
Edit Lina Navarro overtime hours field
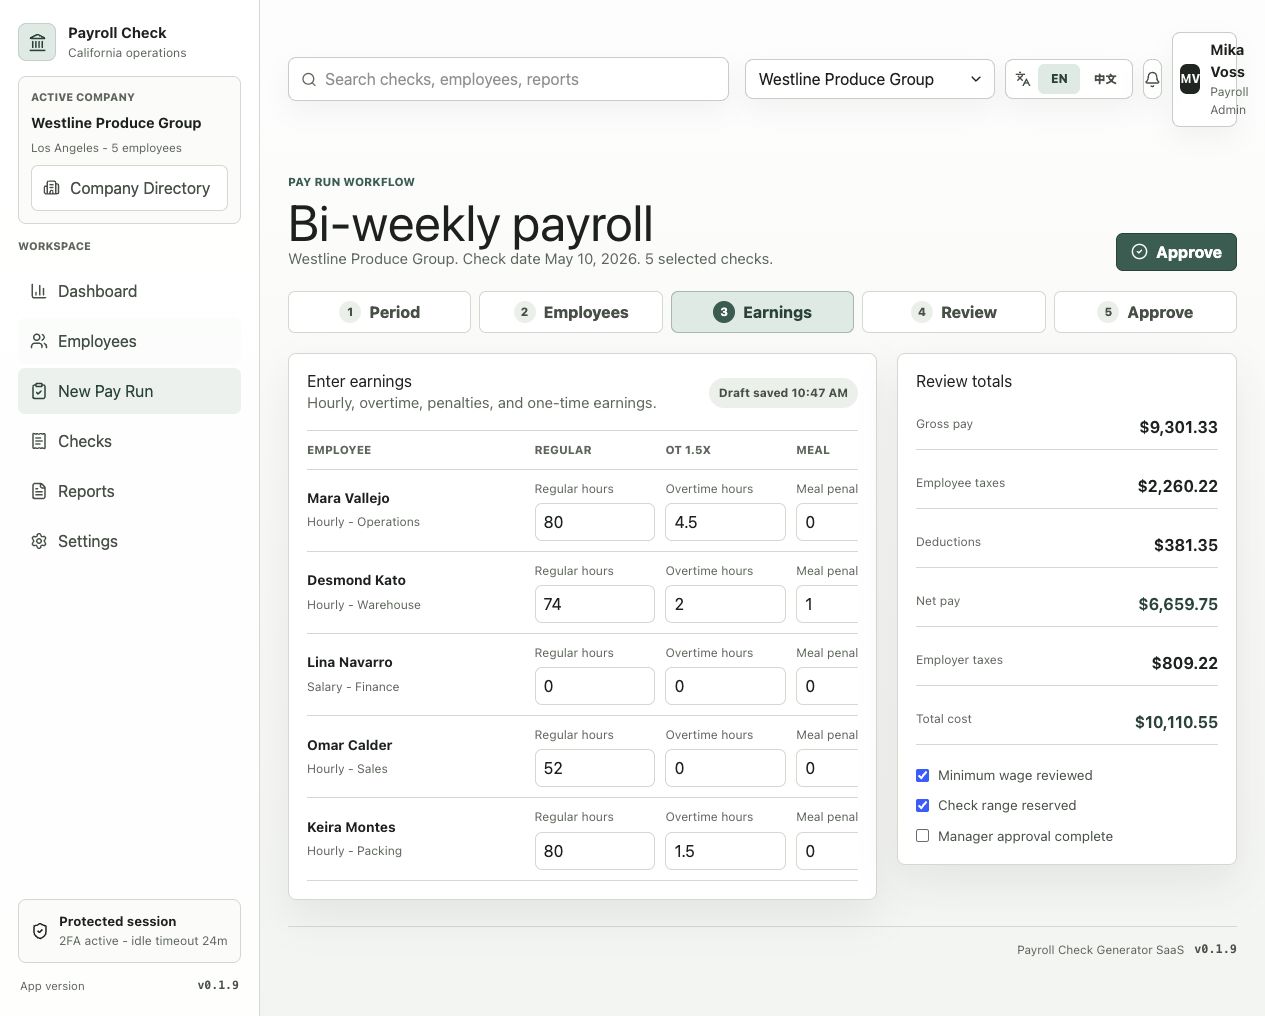[x=725, y=686]
